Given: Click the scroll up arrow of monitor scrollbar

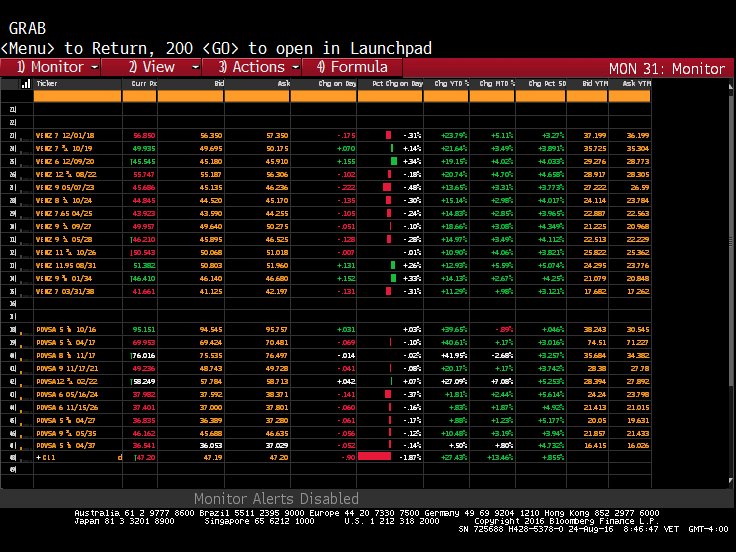Looking at the screenshot, I should pyautogui.click(x=730, y=86).
